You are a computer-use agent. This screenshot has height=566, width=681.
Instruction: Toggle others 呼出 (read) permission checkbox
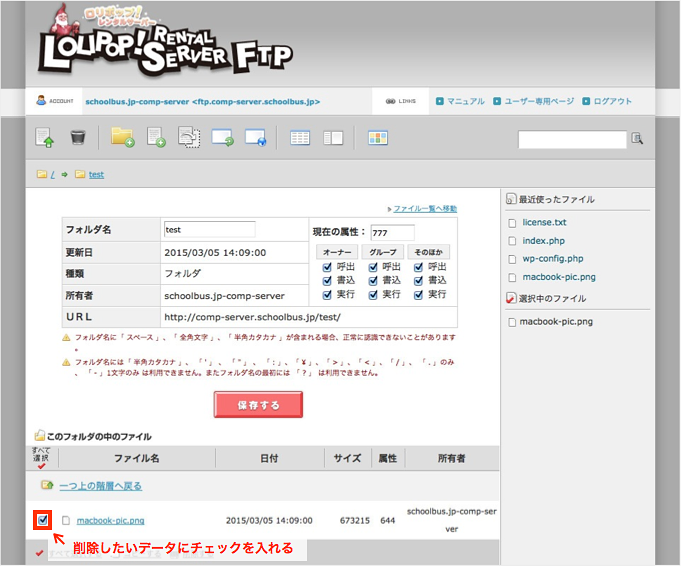tap(418, 267)
